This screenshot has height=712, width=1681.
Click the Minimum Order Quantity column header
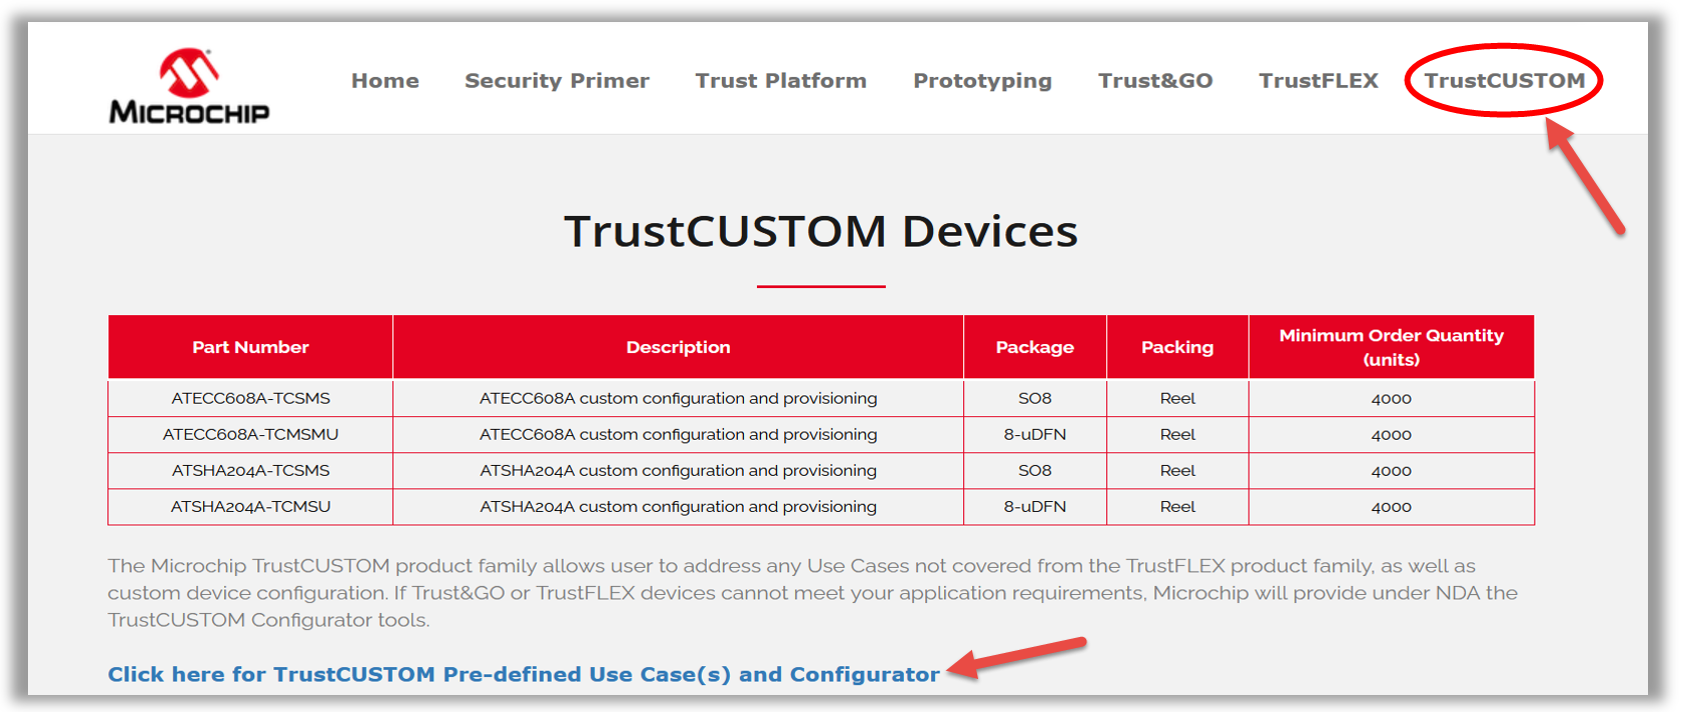click(1391, 347)
